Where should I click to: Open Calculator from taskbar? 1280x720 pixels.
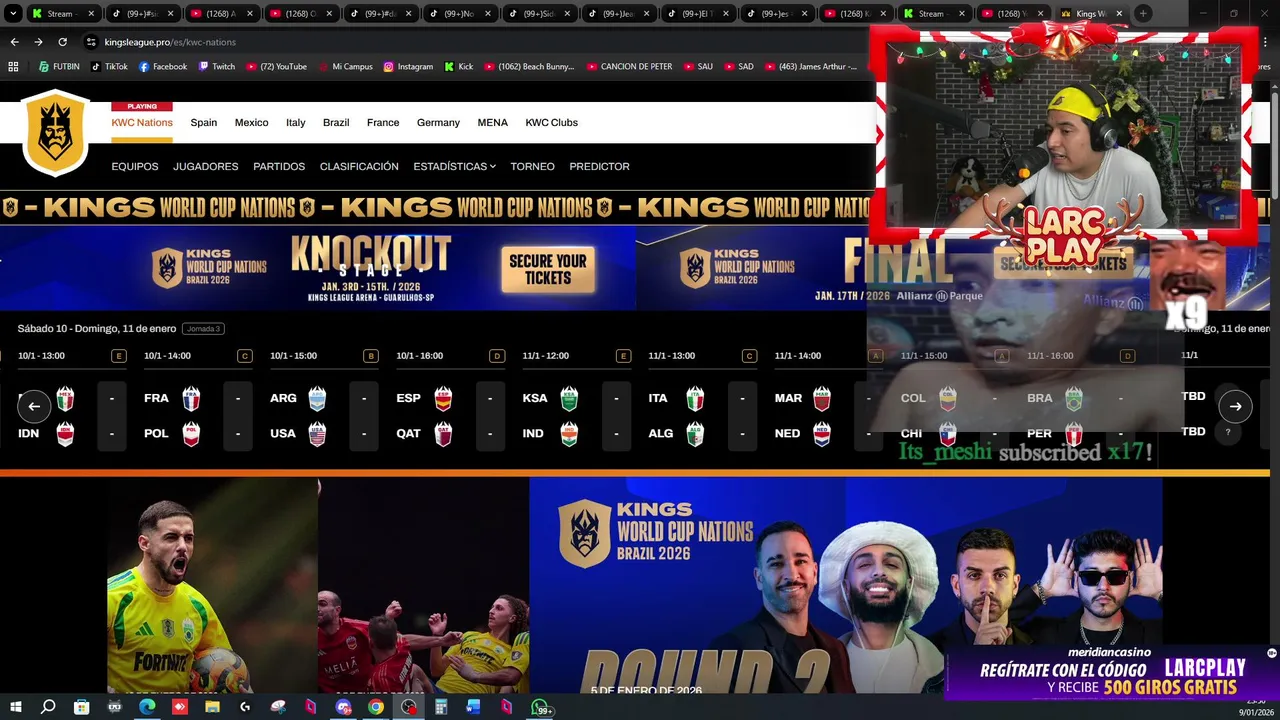click(x=441, y=707)
